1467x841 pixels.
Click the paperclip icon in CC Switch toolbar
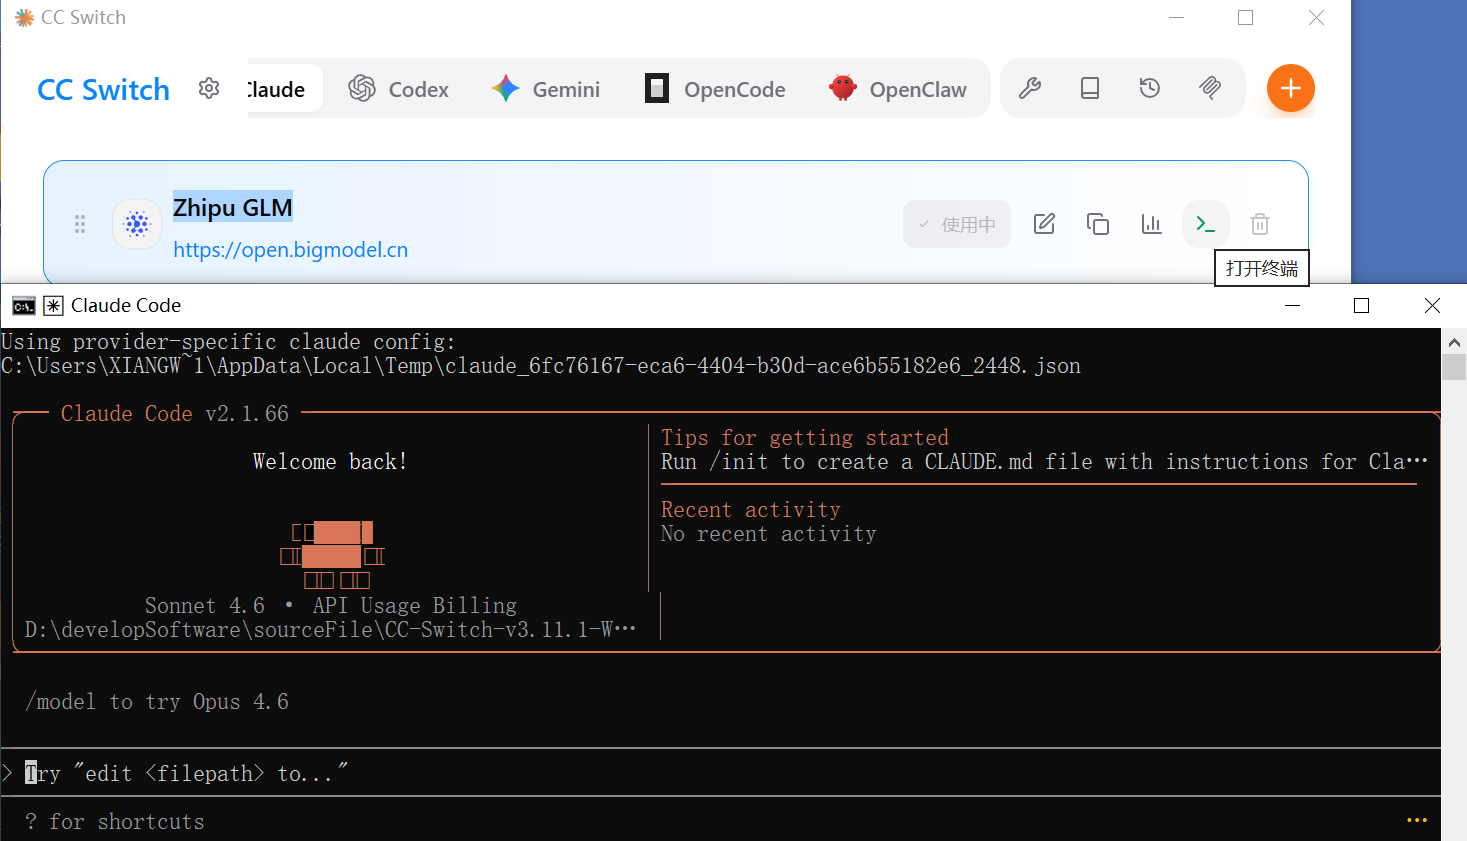coord(1210,88)
